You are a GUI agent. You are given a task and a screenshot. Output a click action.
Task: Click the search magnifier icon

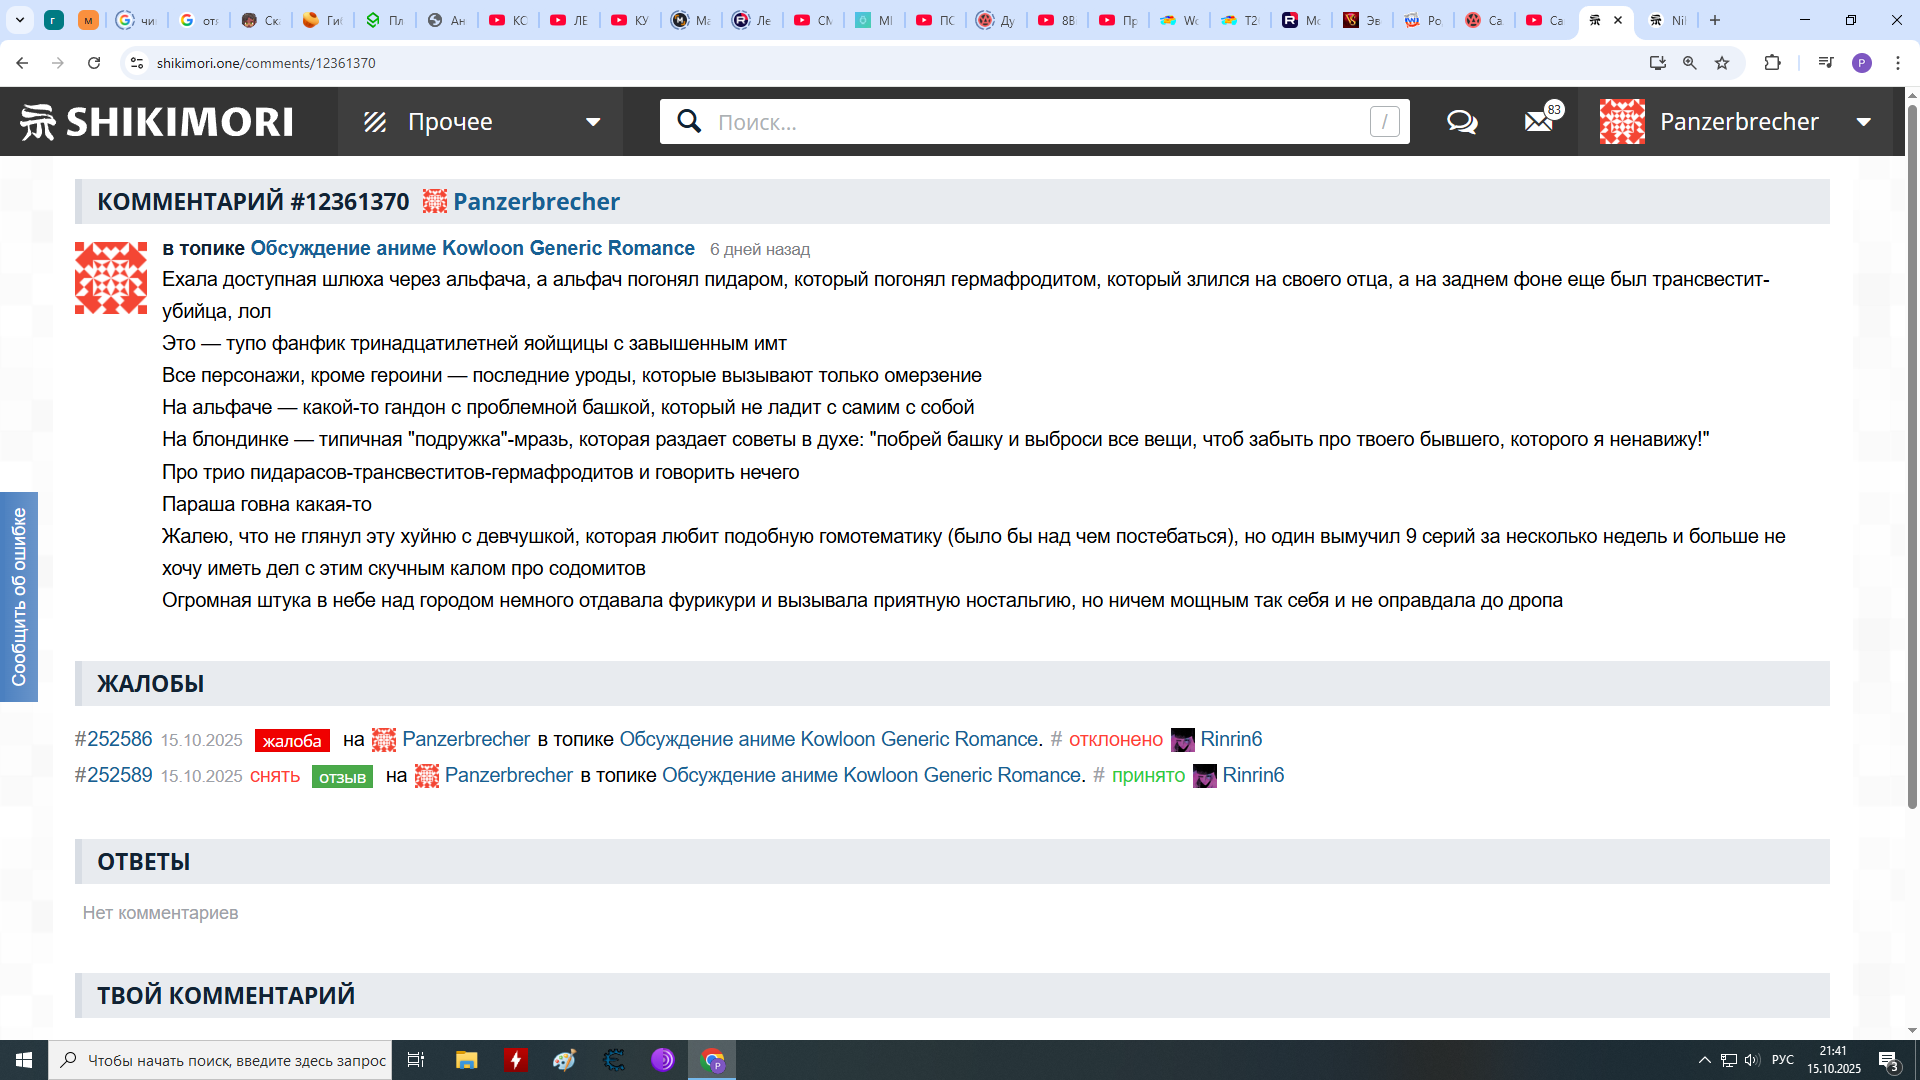tap(689, 122)
